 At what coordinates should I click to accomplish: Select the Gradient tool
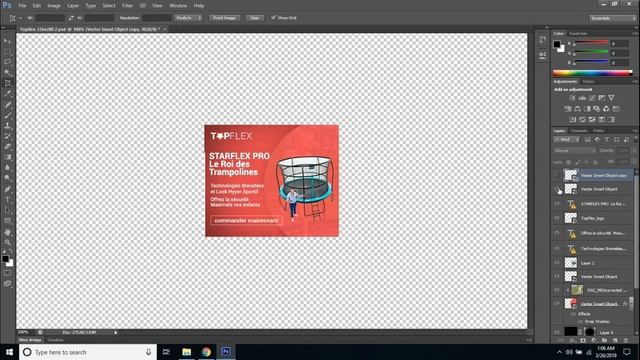(x=7, y=157)
